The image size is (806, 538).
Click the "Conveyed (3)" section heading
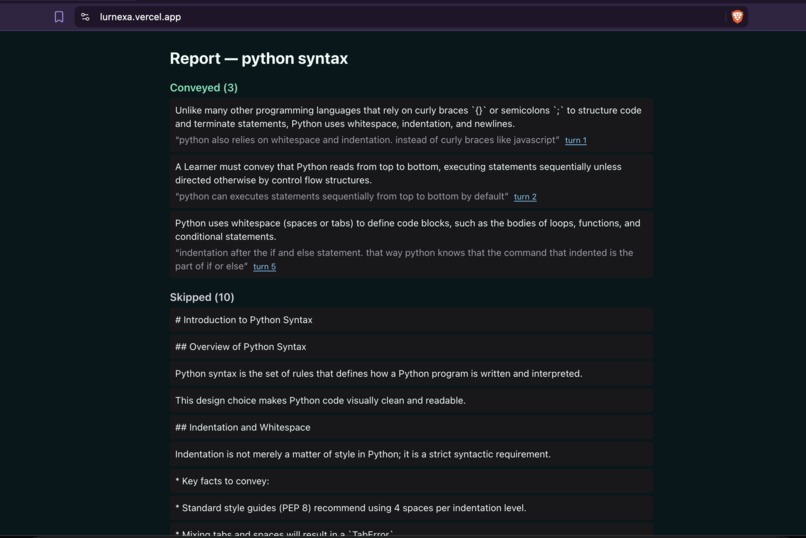click(204, 88)
